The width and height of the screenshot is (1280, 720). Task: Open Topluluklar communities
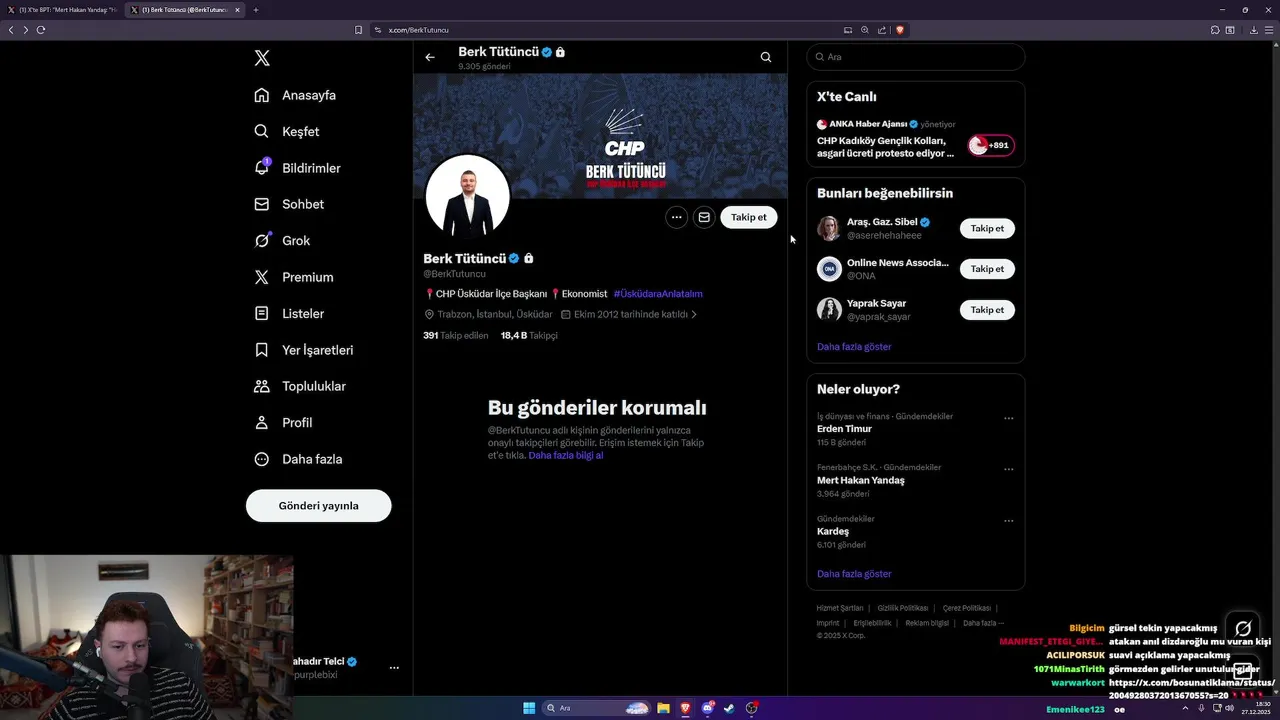click(300, 386)
